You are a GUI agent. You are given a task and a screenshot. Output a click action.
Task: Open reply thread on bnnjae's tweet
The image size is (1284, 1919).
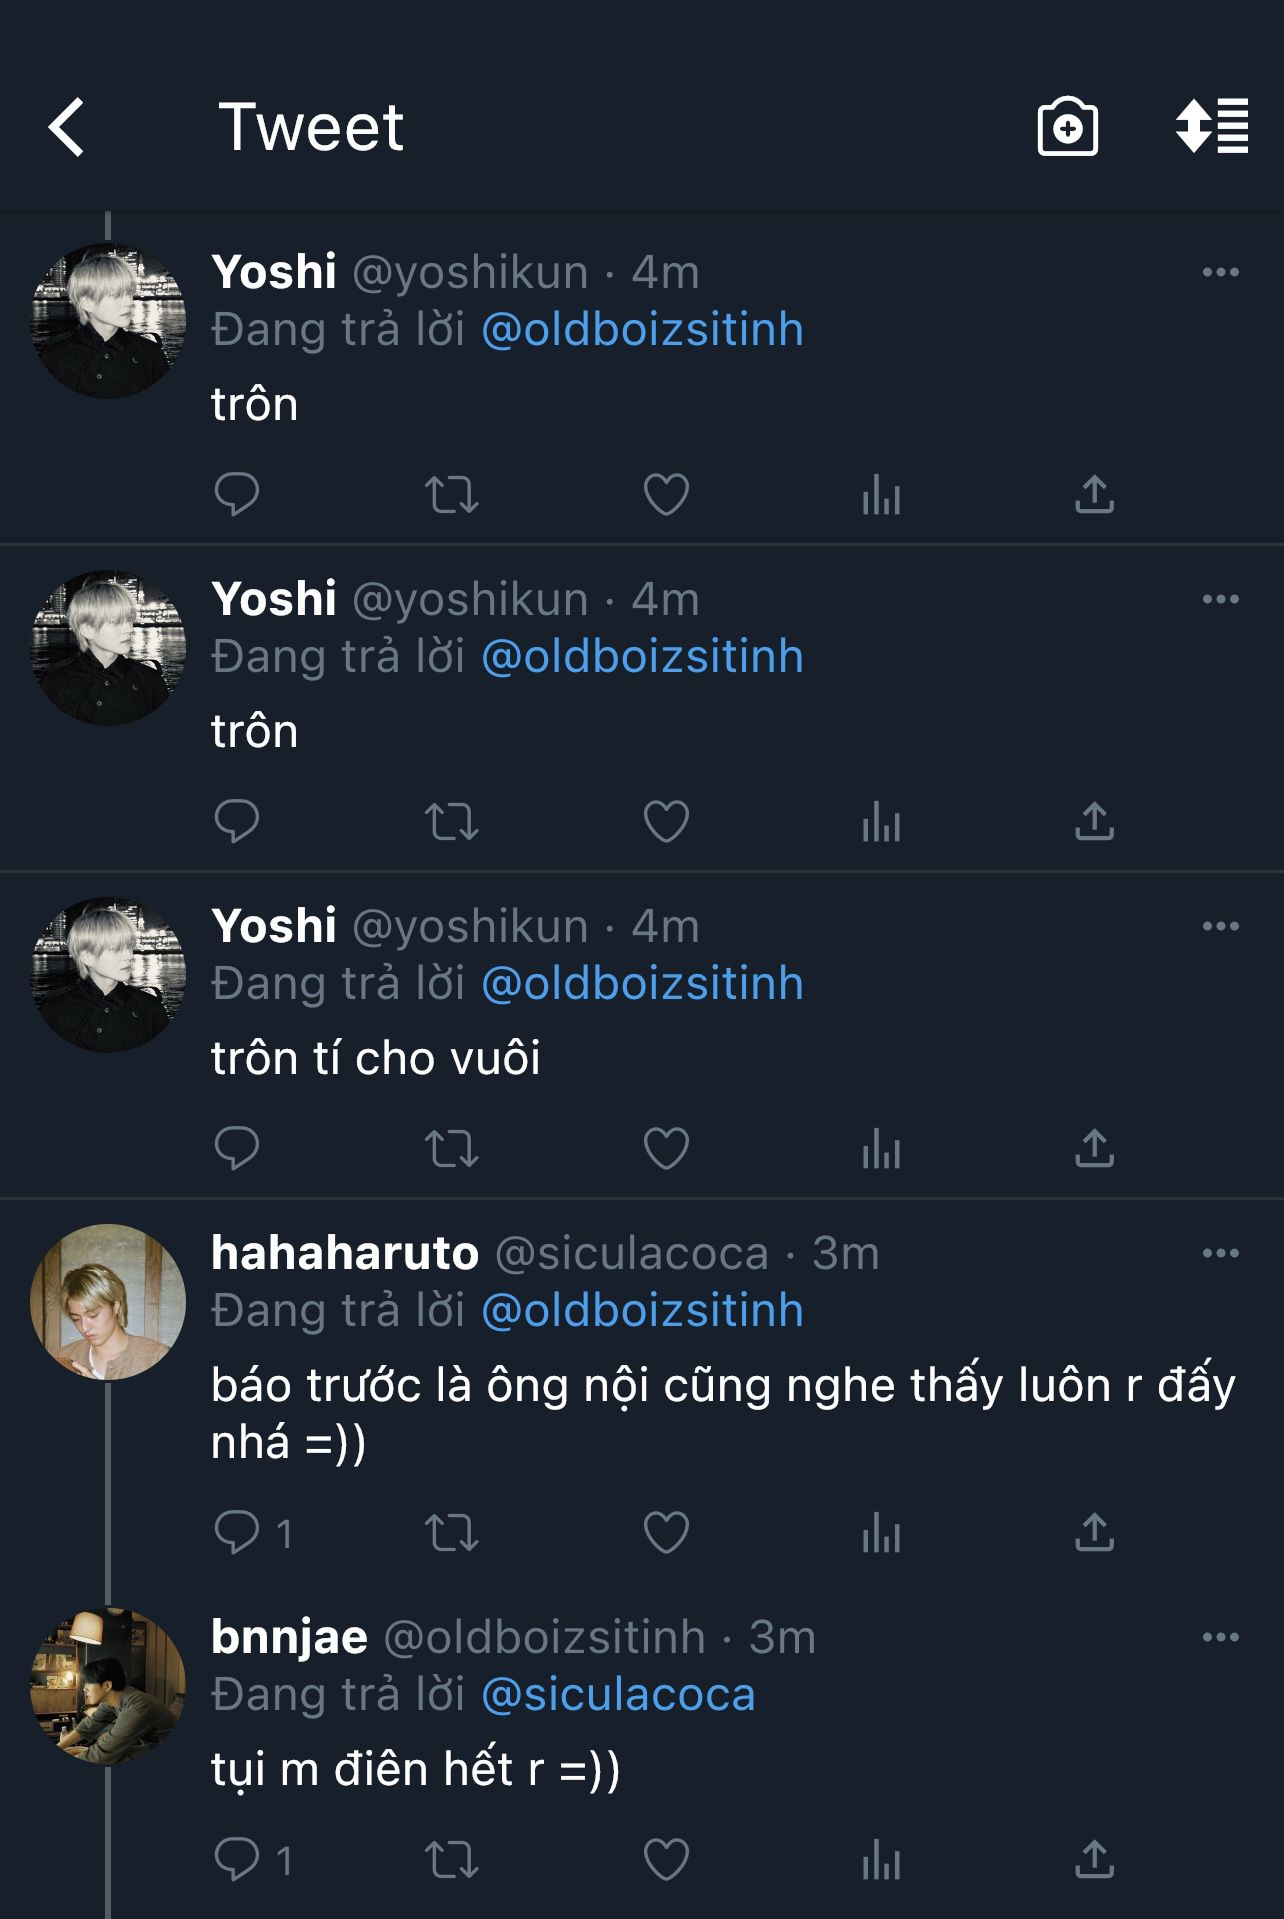point(237,1860)
